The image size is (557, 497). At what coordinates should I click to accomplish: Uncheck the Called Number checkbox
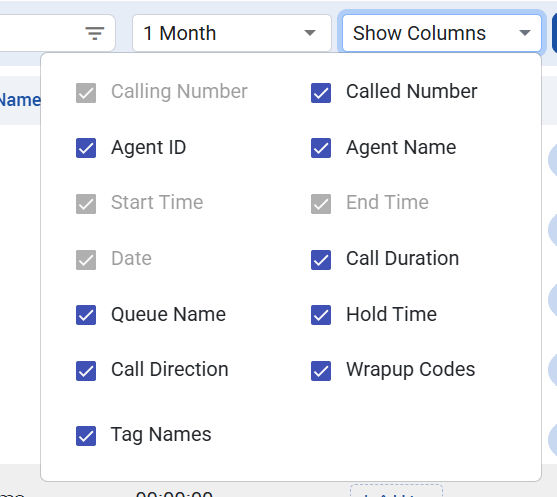321,93
